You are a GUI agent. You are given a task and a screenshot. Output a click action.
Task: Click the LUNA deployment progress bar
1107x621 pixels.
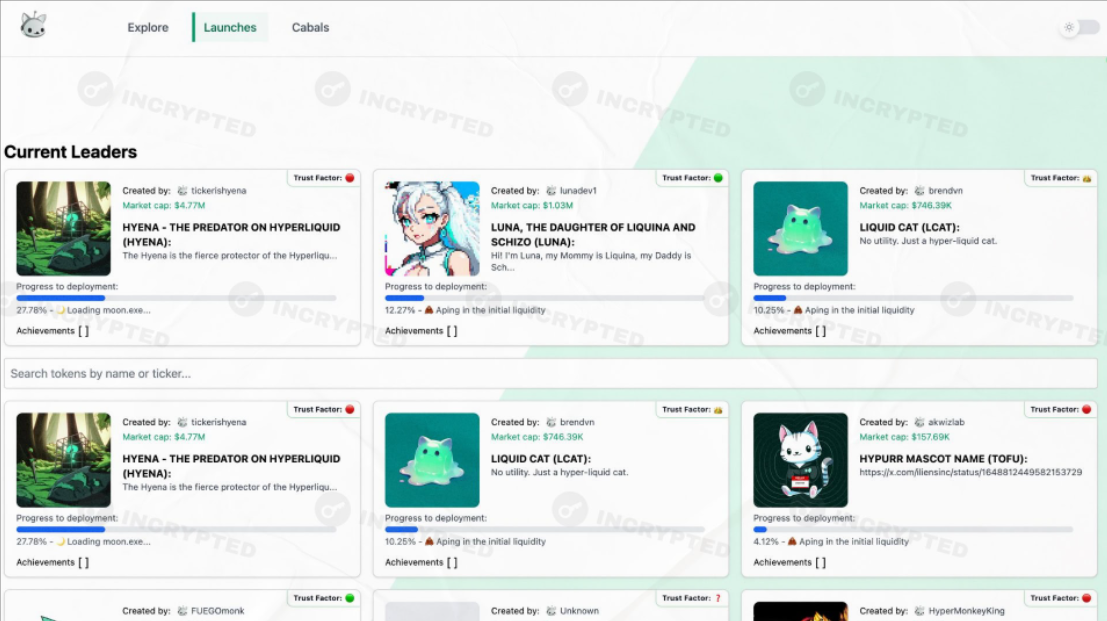[544, 298]
